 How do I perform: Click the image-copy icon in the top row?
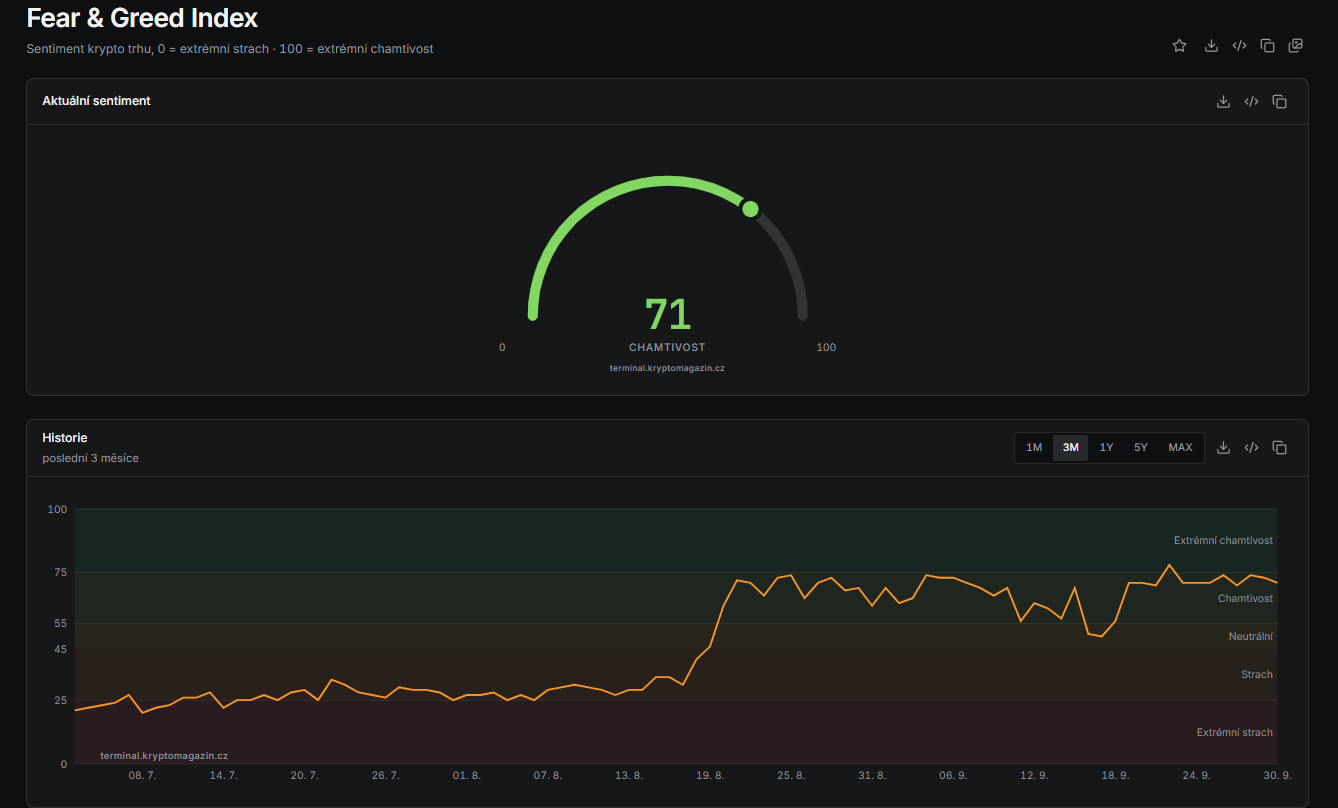[x=1295, y=45]
